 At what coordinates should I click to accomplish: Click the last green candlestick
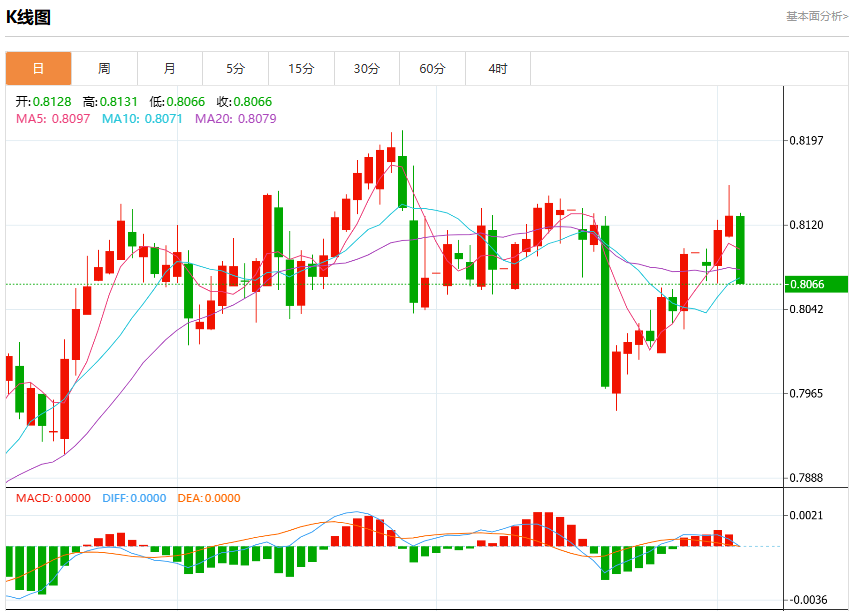click(740, 249)
